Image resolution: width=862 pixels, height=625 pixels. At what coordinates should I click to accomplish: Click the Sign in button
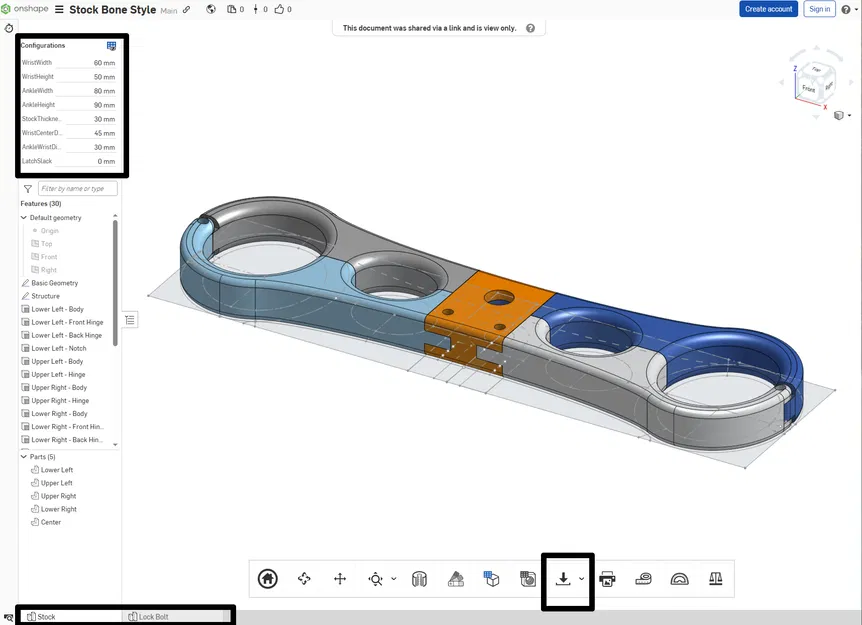[819, 9]
